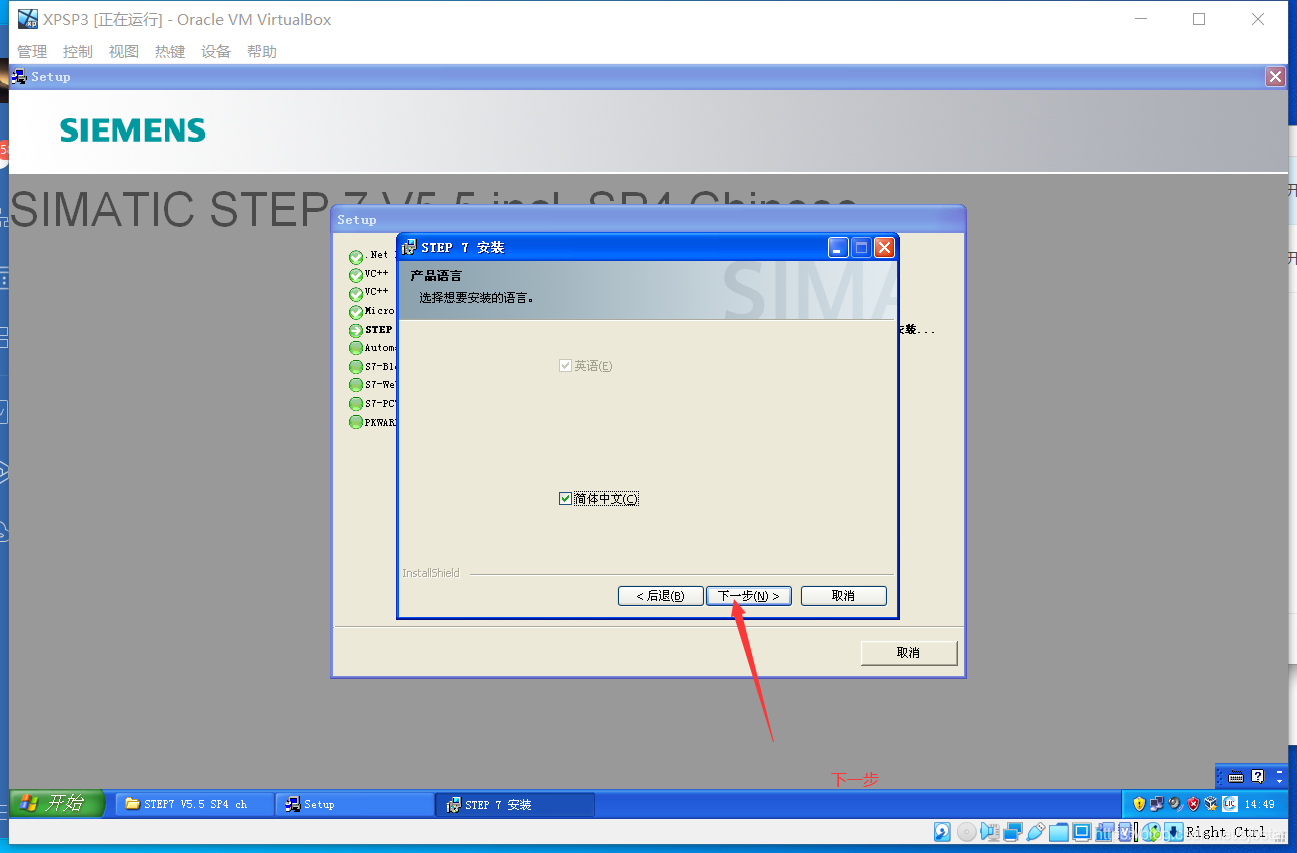
Task: Click 取消 in the outer Setup window
Action: click(x=909, y=653)
